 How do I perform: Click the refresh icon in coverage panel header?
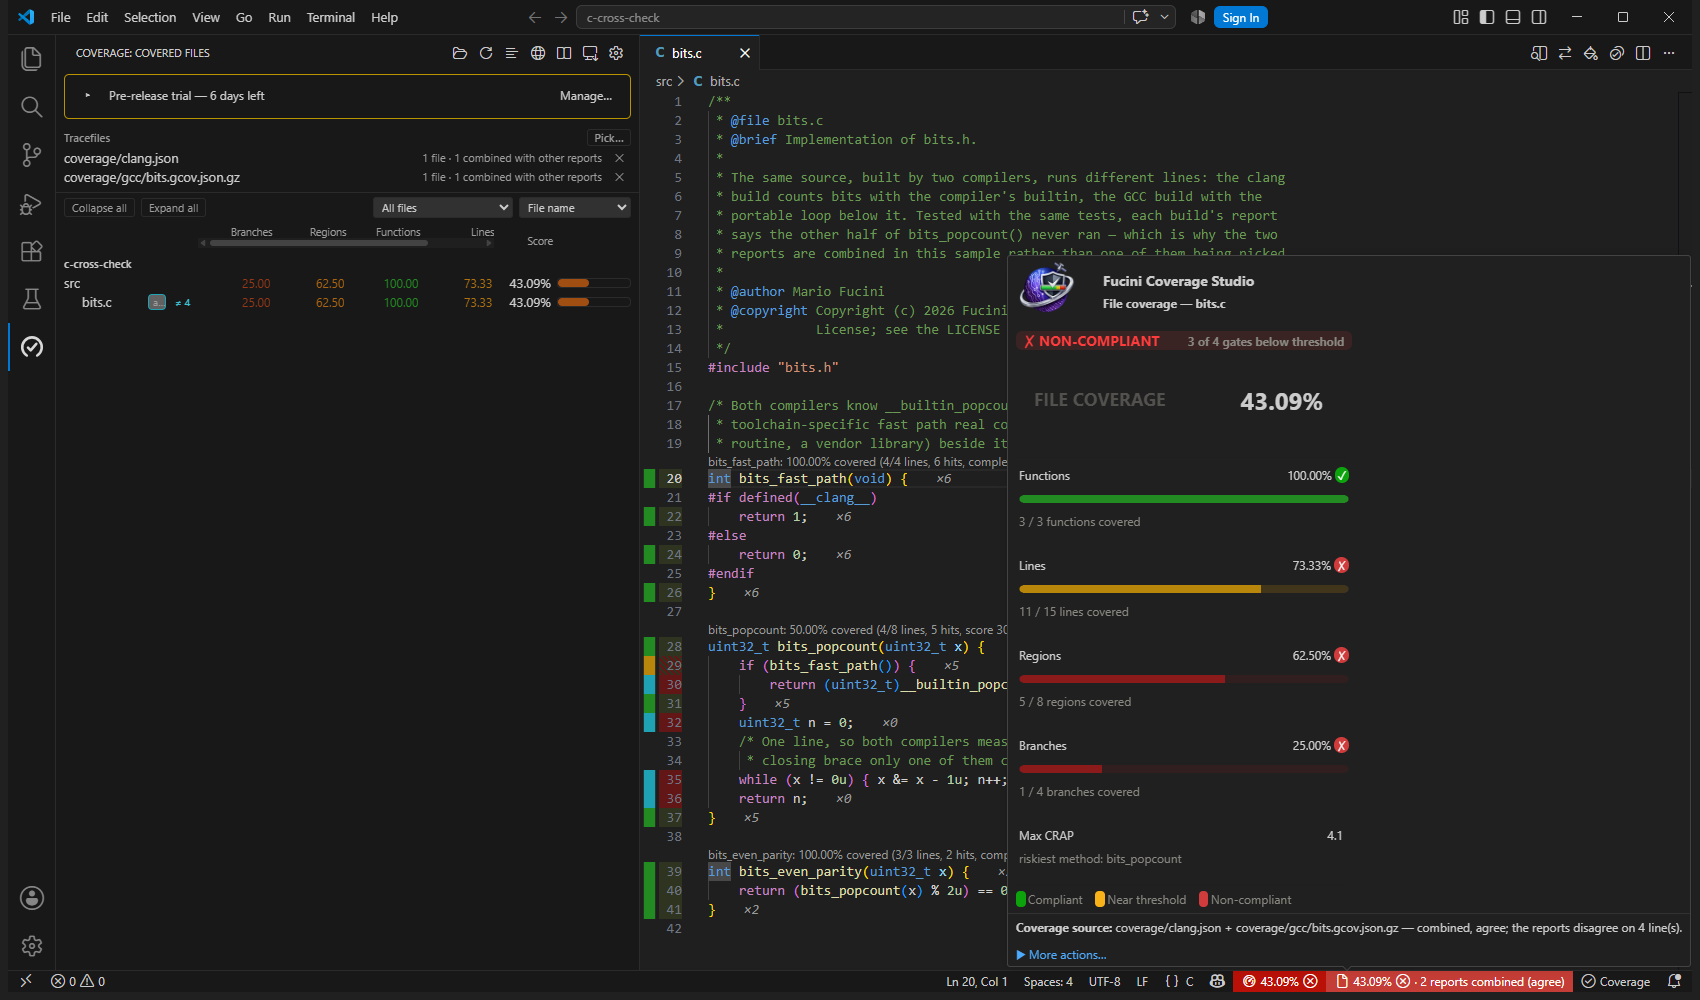click(486, 53)
